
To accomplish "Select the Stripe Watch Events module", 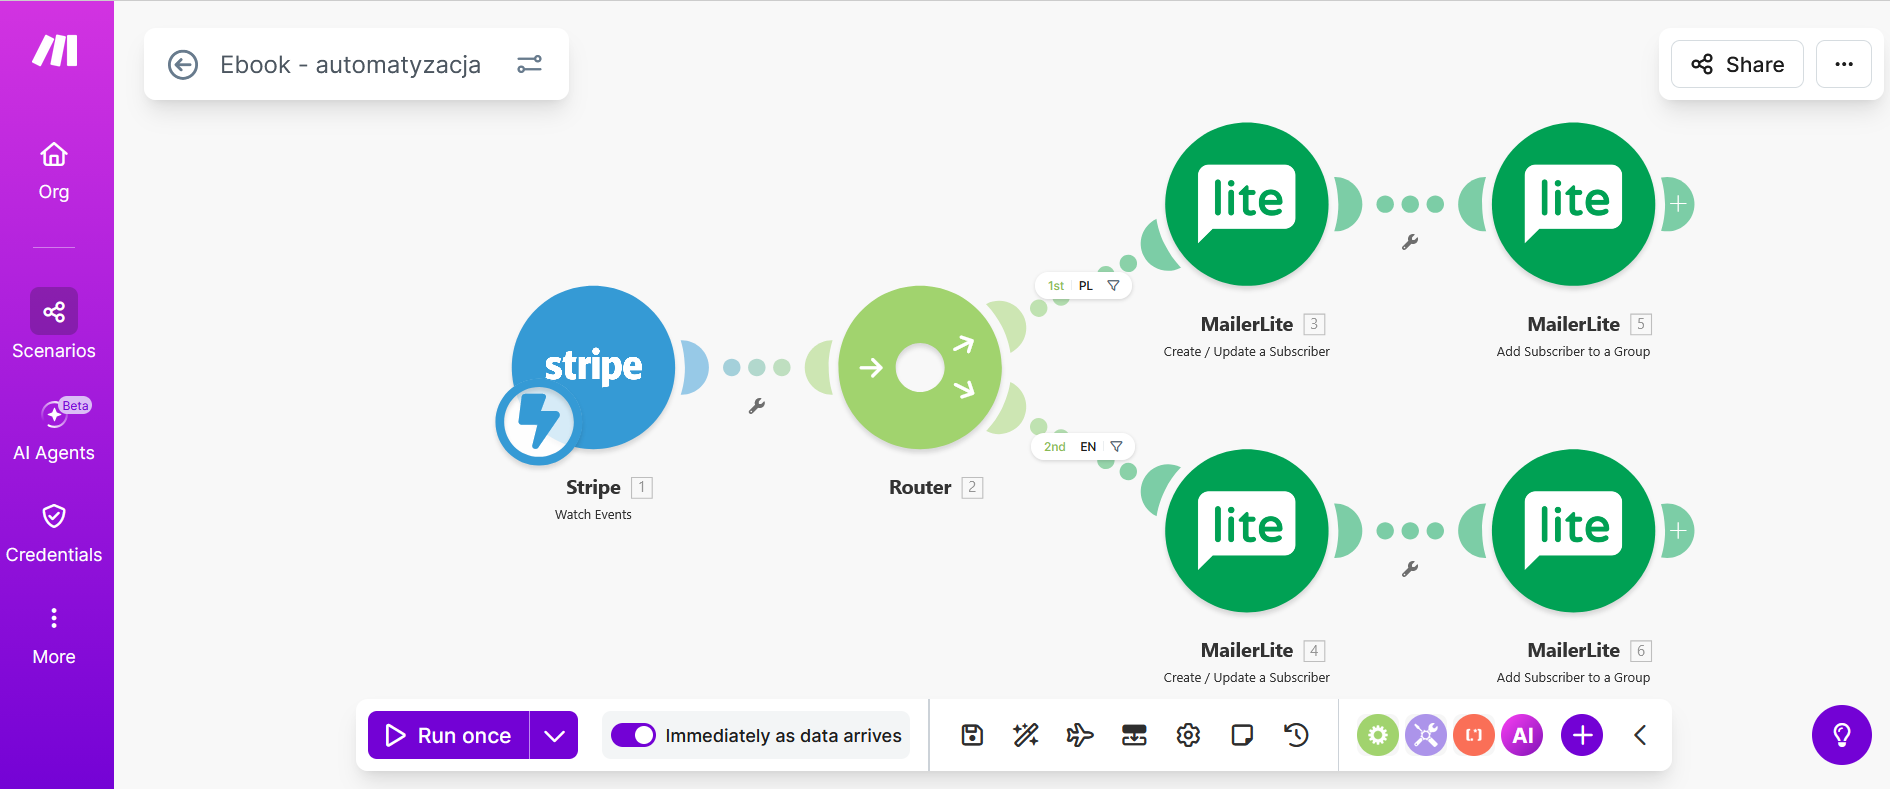I will (593, 367).
